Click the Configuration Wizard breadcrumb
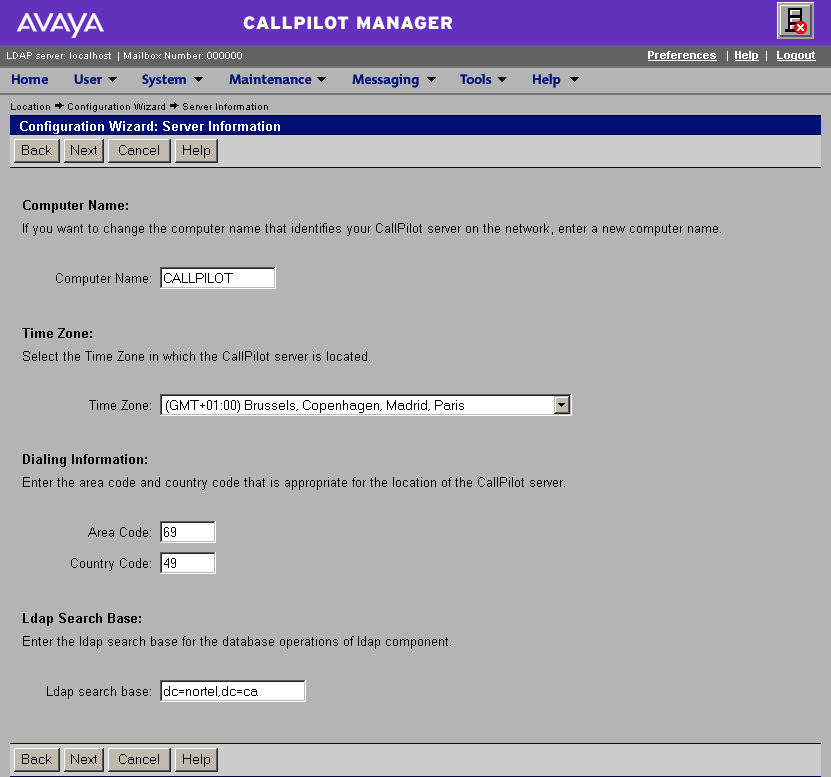 coord(116,107)
